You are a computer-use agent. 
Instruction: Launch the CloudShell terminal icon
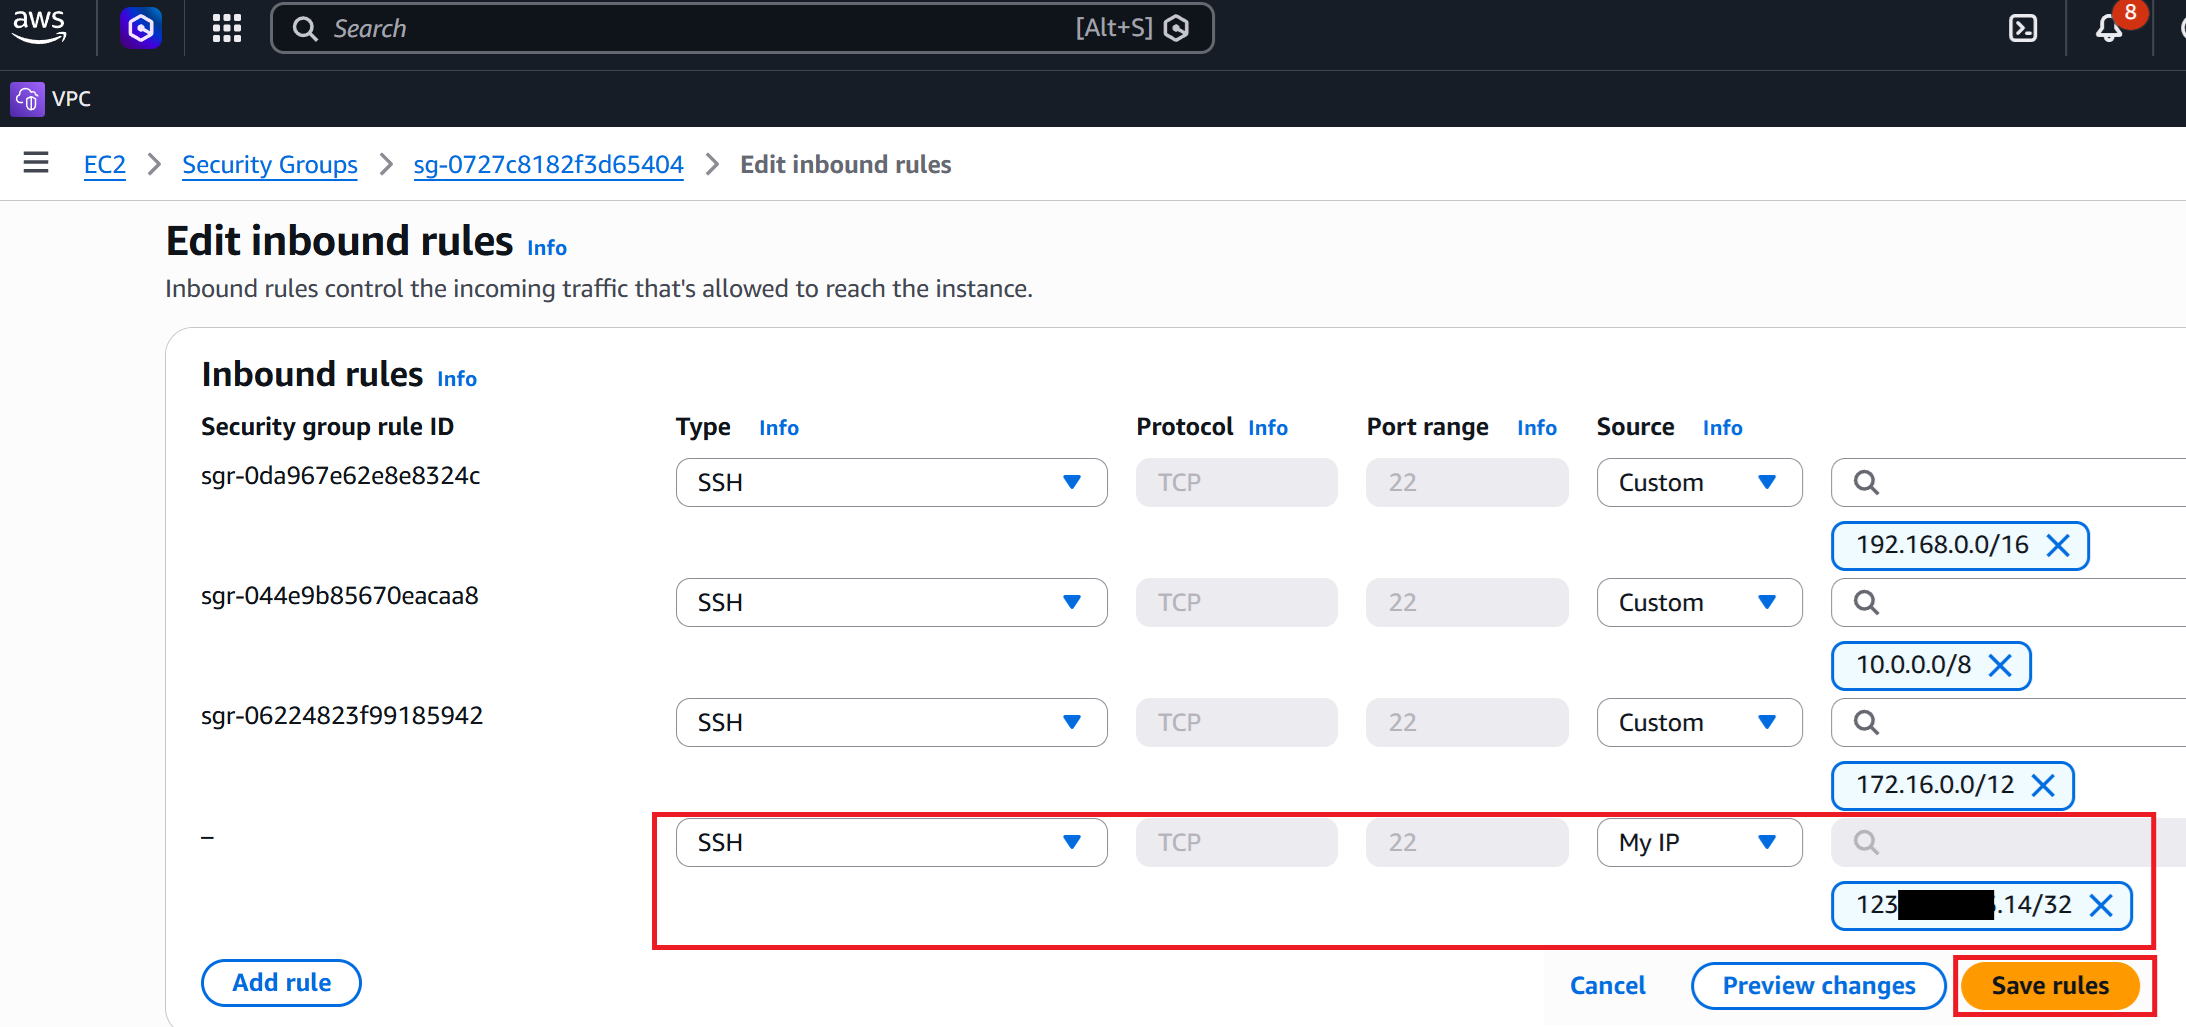[2023, 28]
